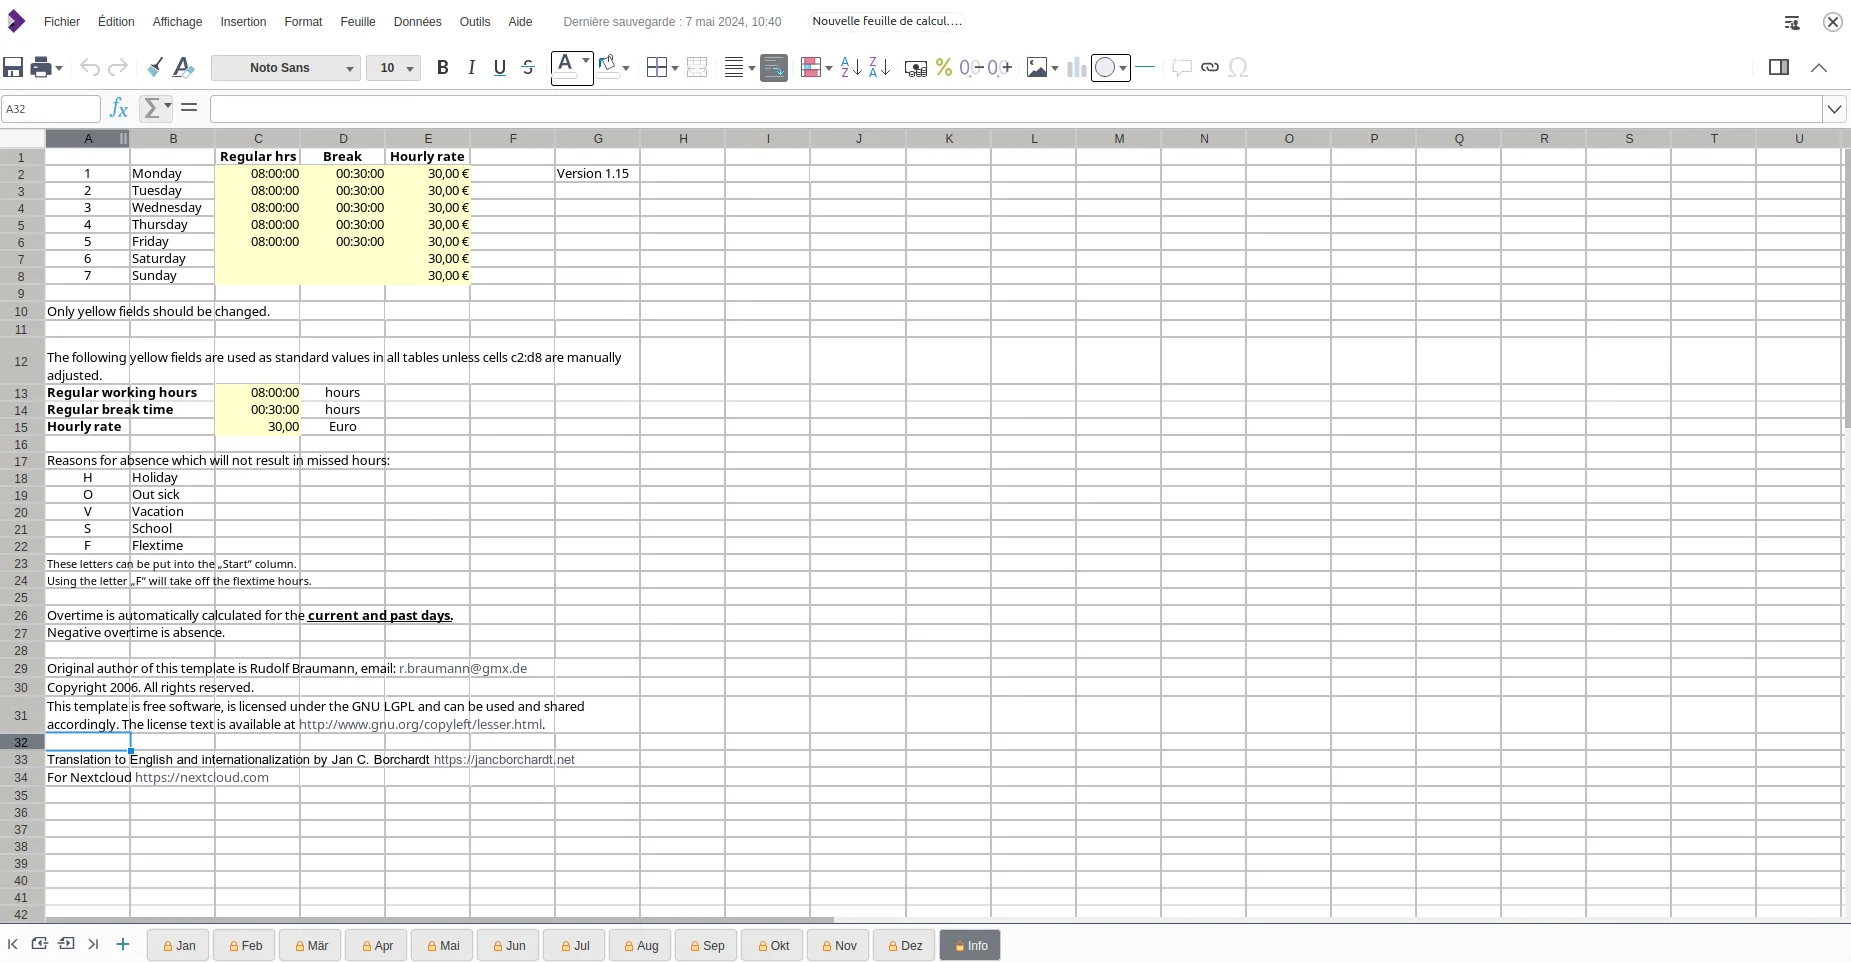Step to the previous sheet tab
Image resolution: width=1851 pixels, height=962 pixels.
40,944
